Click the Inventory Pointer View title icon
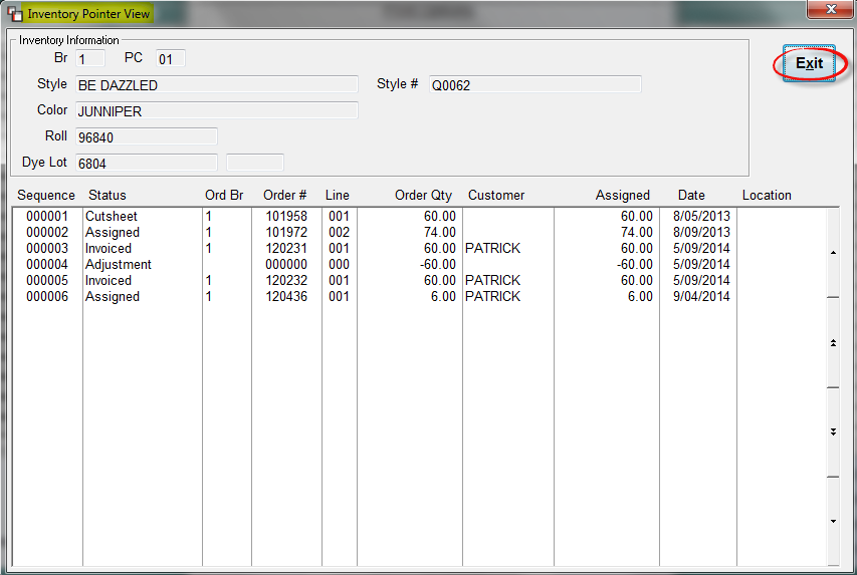This screenshot has height=575, width=857. pyautogui.click(x=15, y=14)
